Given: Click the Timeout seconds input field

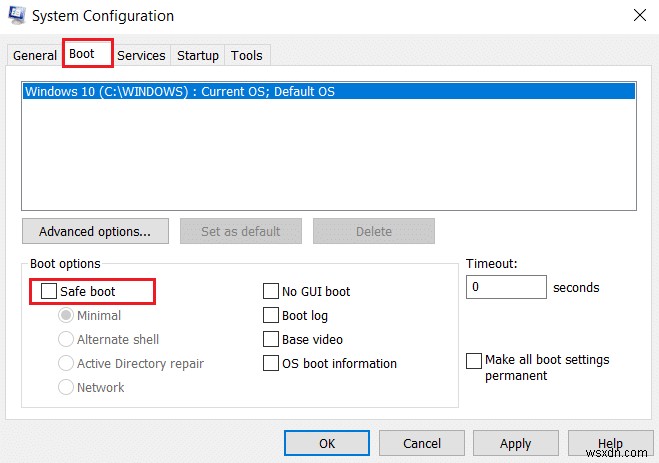Looking at the screenshot, I should coord(505,287).
